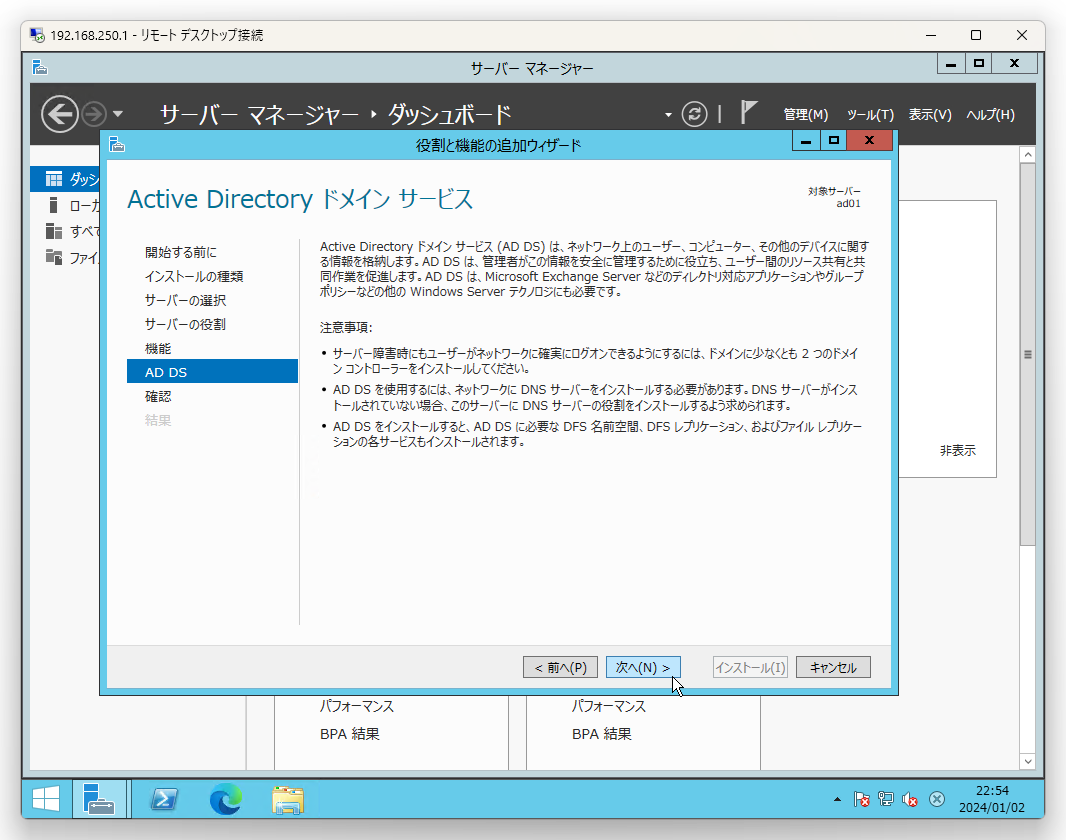
Task: Go to 確認 wizard step
Action: 158,396
